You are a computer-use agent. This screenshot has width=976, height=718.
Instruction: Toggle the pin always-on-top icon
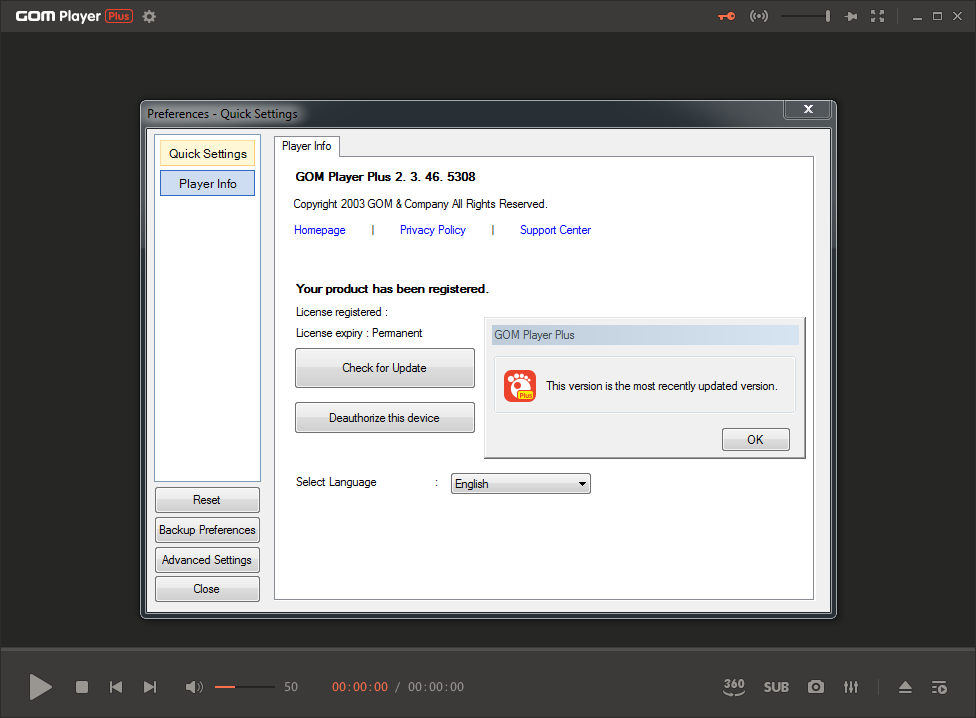pos(850,16)
